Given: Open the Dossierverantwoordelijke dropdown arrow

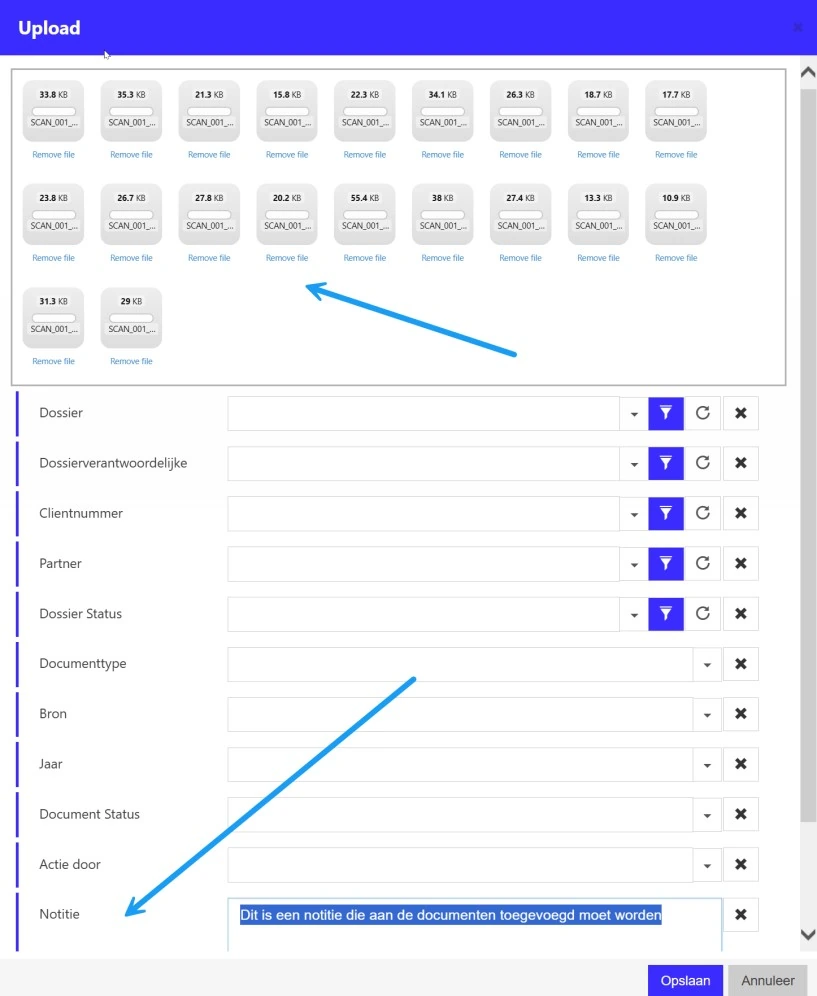Looking at the screenshot, I should (634, 464).
